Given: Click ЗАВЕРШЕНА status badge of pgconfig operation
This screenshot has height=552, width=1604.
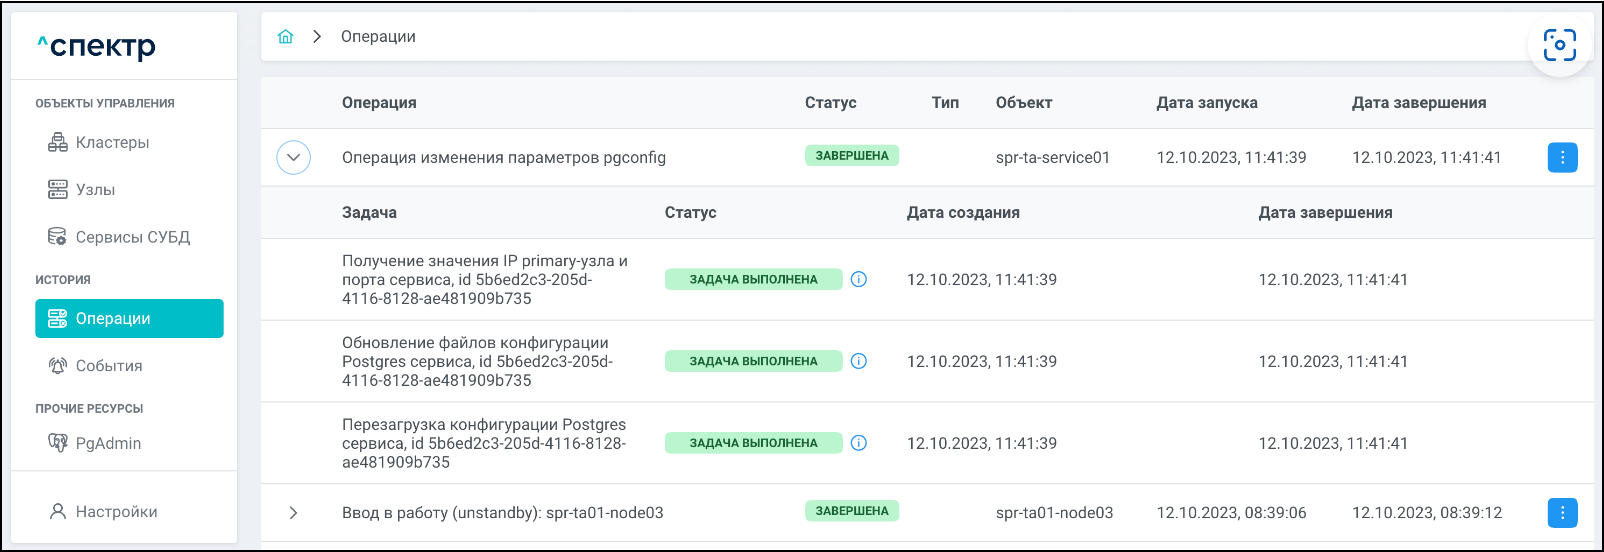Looking at the screenshot, I should click(852, 156).
